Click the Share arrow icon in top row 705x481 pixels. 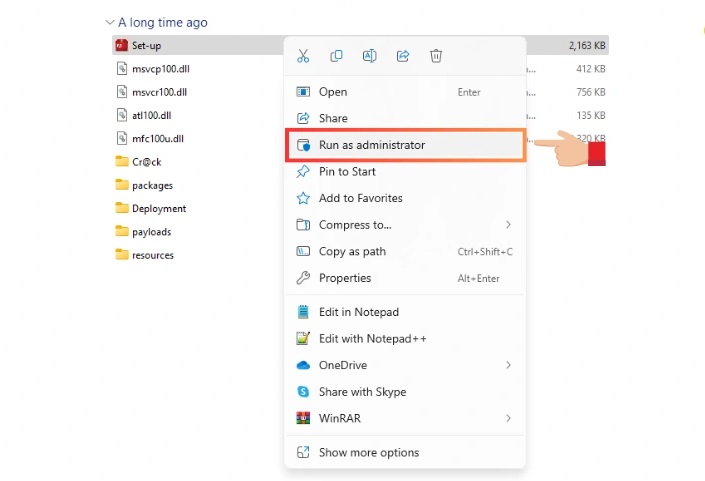click(x=403, y=56)
